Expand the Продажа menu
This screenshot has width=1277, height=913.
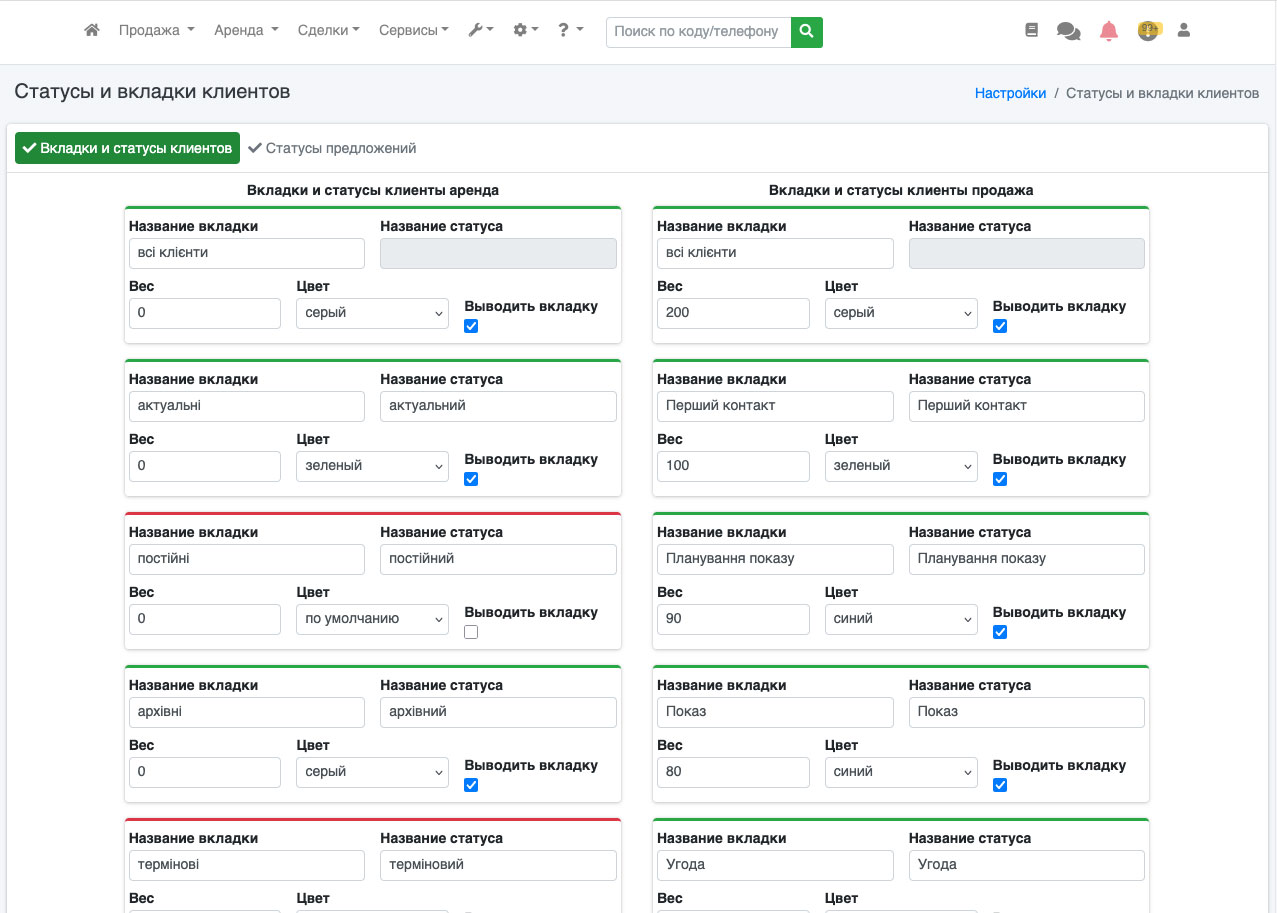tap(156, 31)
